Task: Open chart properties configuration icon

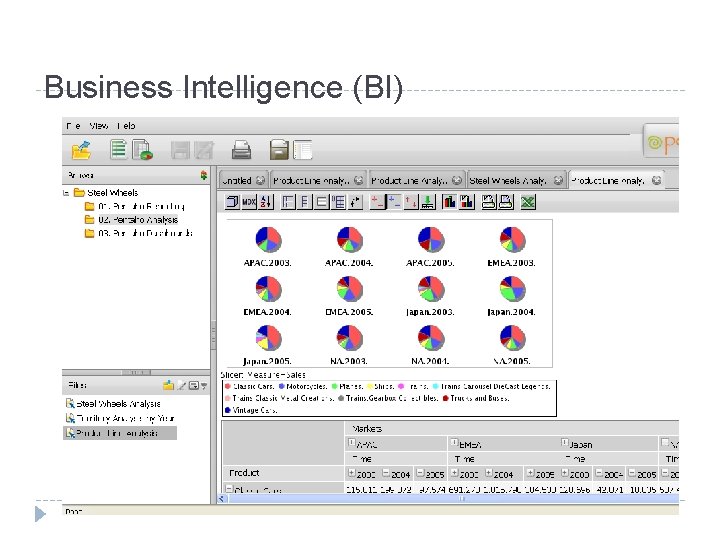Action: 467,202
